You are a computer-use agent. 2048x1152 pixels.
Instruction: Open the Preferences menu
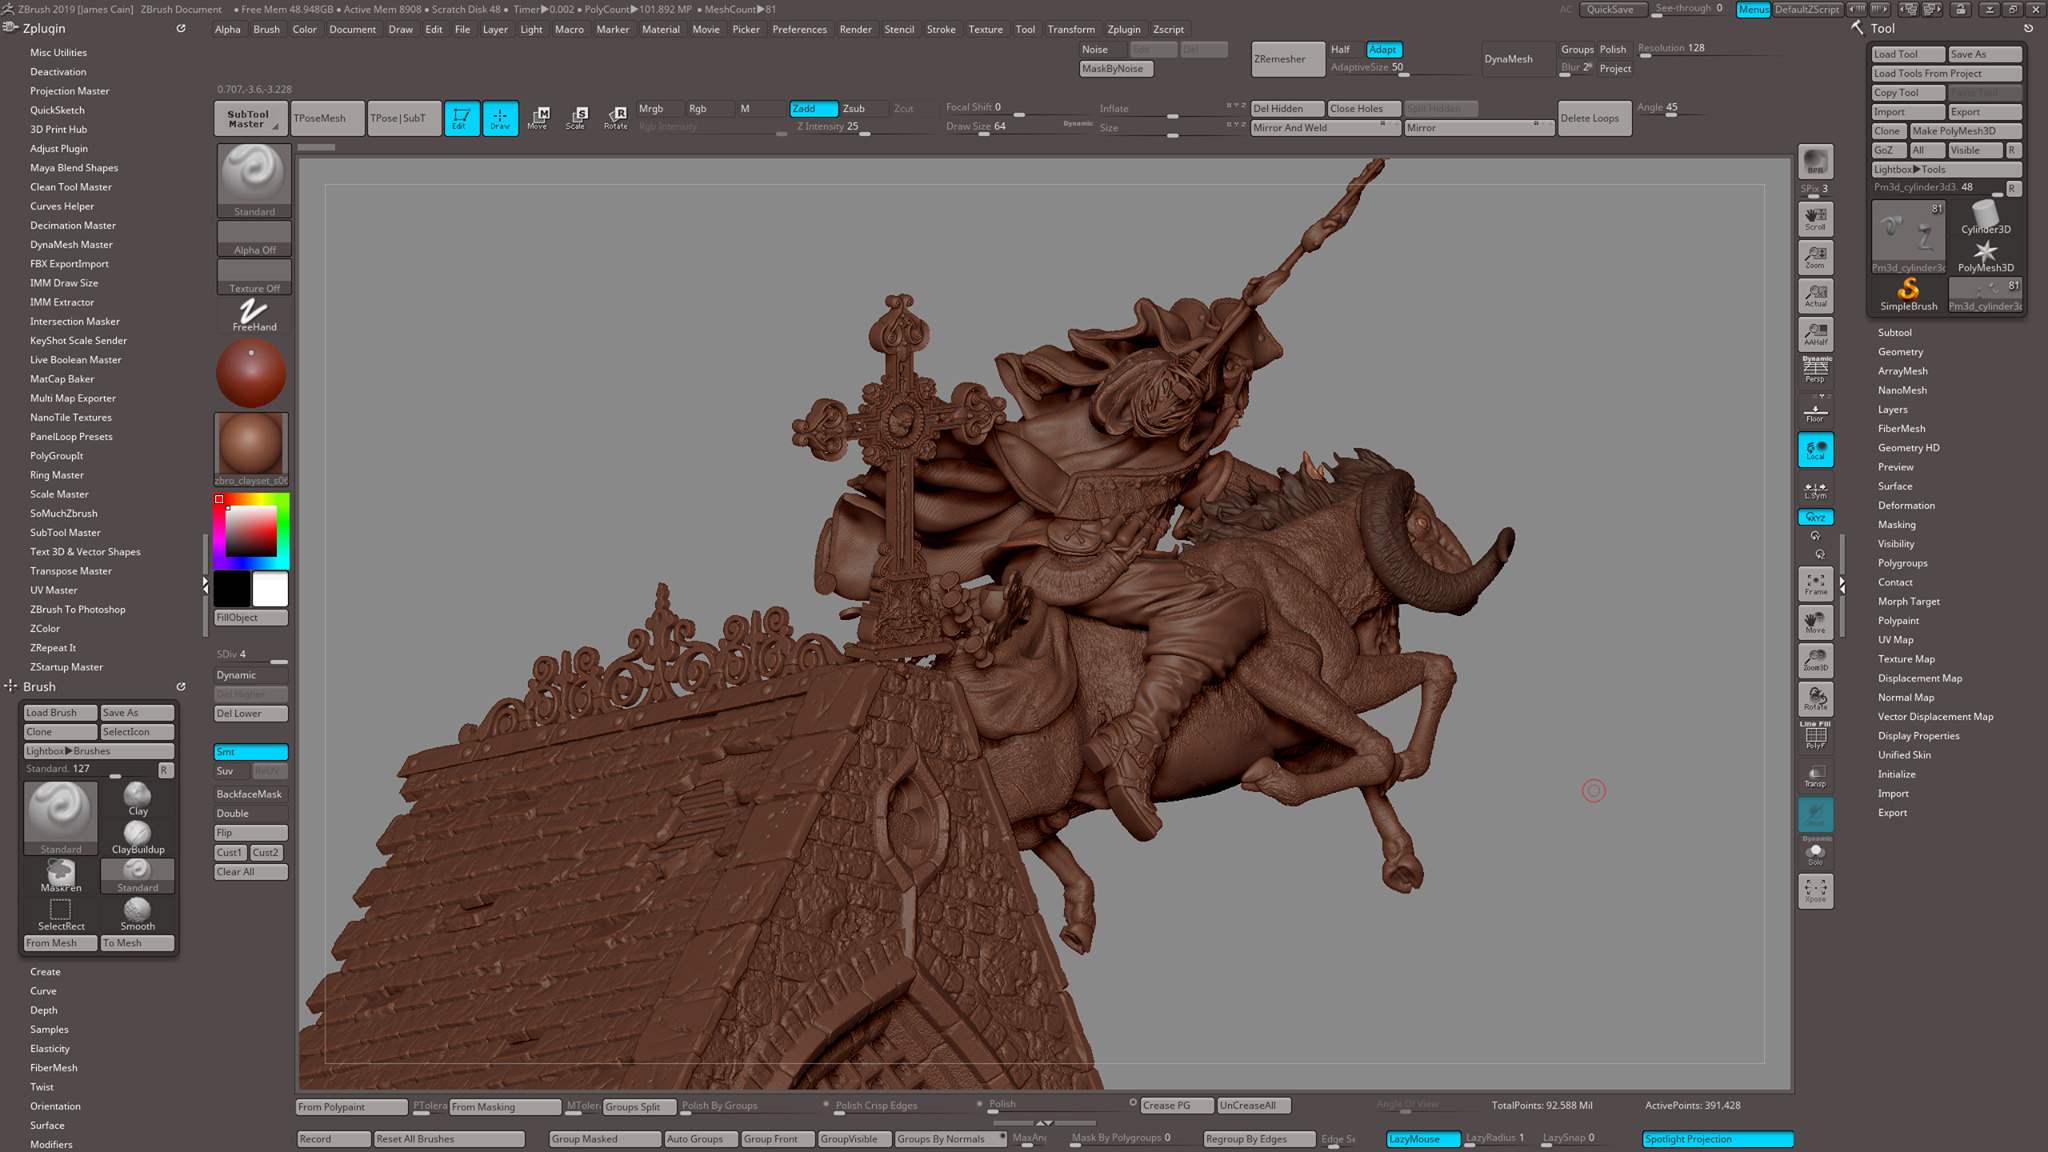[x=799, y=29]
